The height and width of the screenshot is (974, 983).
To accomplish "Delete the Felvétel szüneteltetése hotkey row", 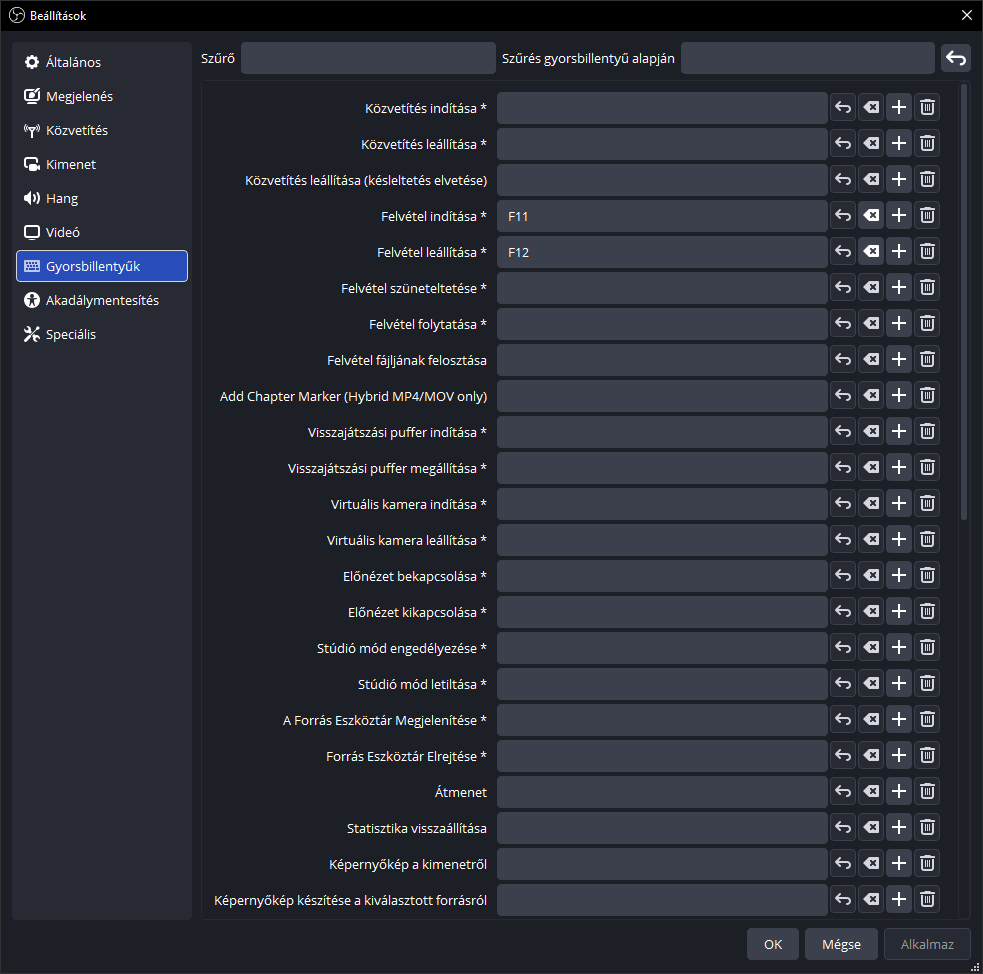I will point(927,287).
